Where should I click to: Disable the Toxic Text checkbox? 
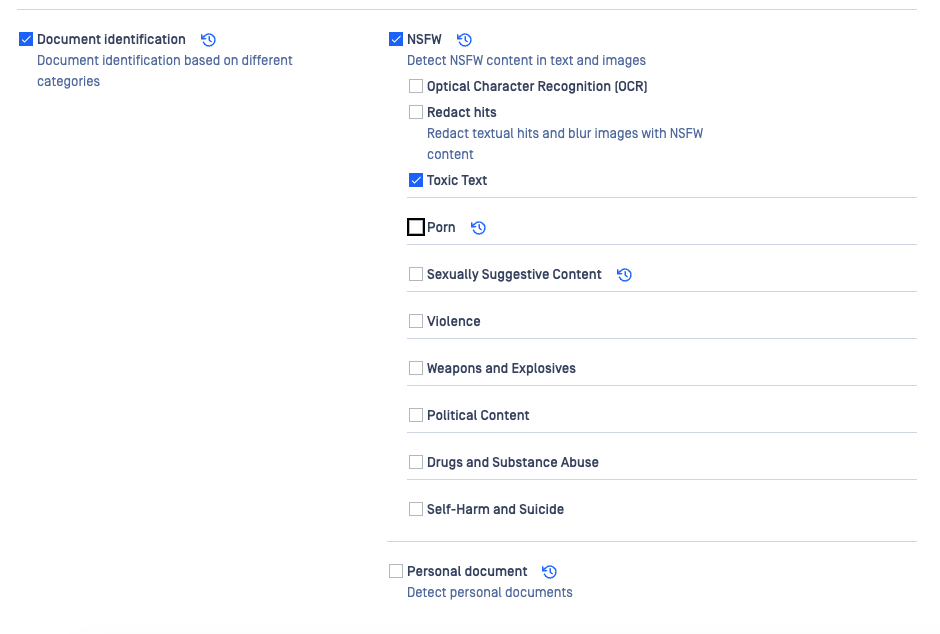click(x=416, y=181)
